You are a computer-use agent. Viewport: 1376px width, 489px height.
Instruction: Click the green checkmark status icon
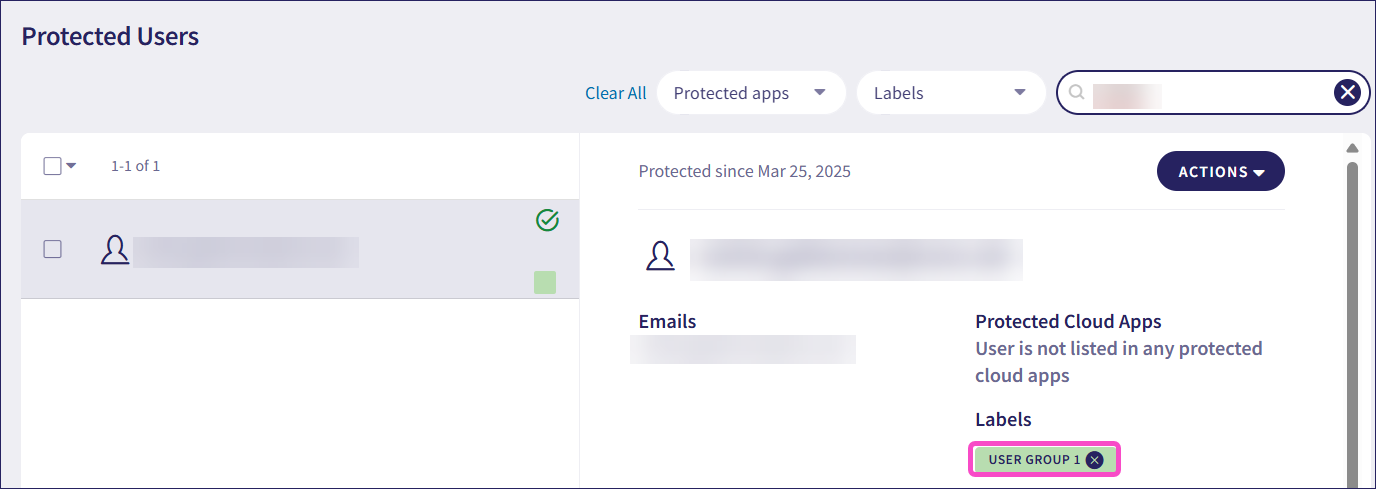click(x=547, y=220)
